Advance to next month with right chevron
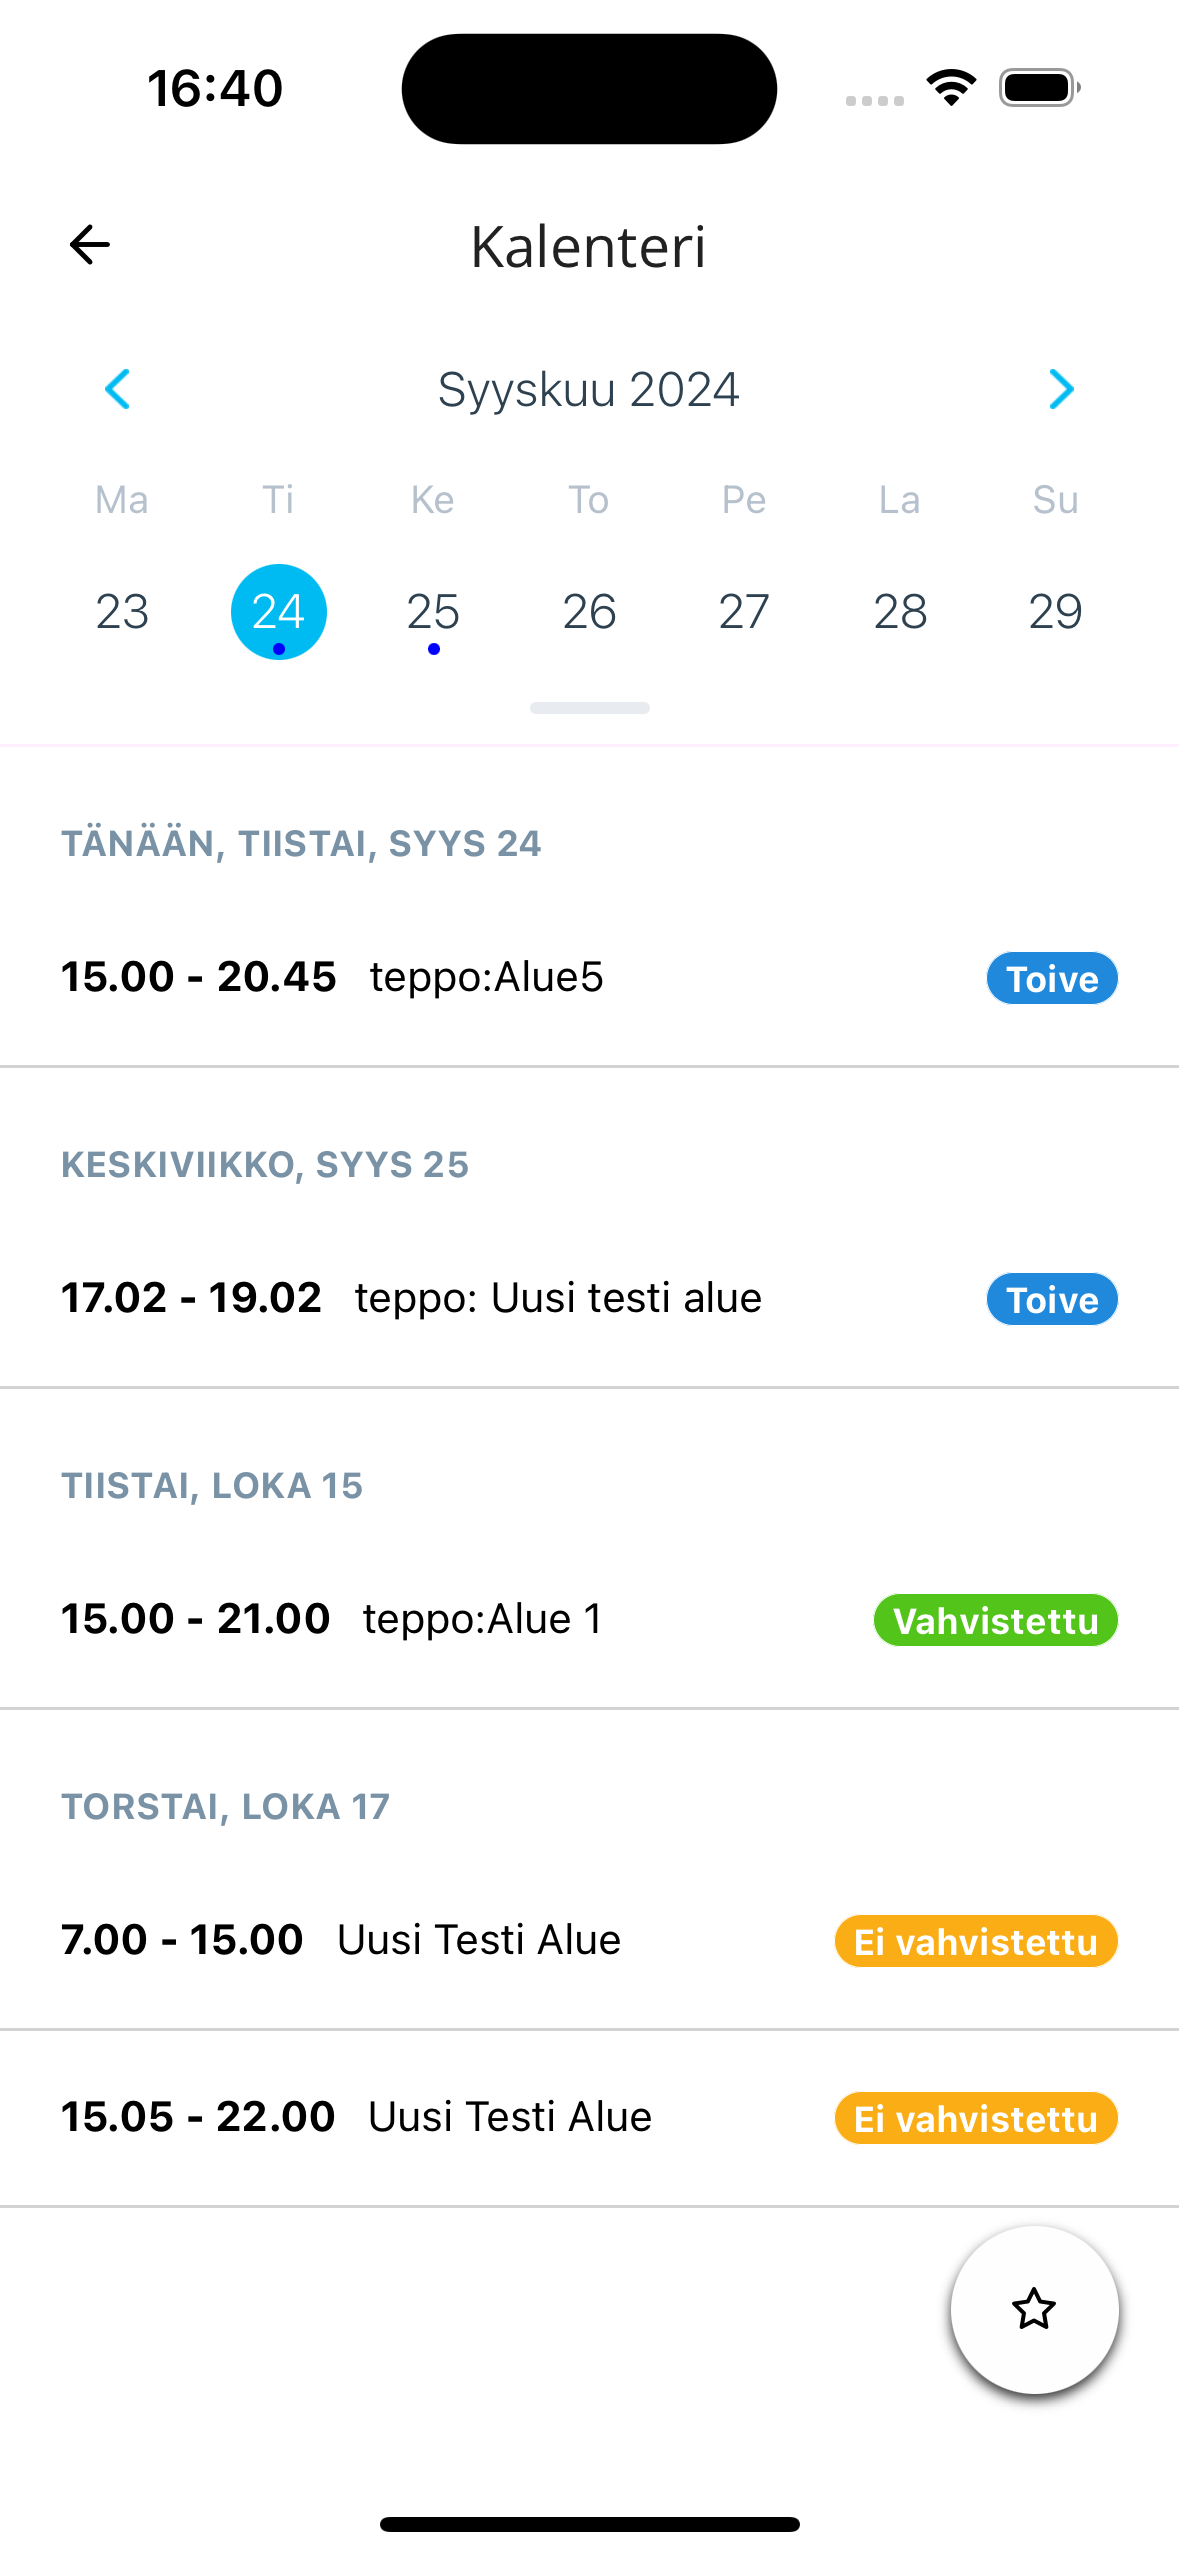The image size is (1179, 2556). point(1061,389)
